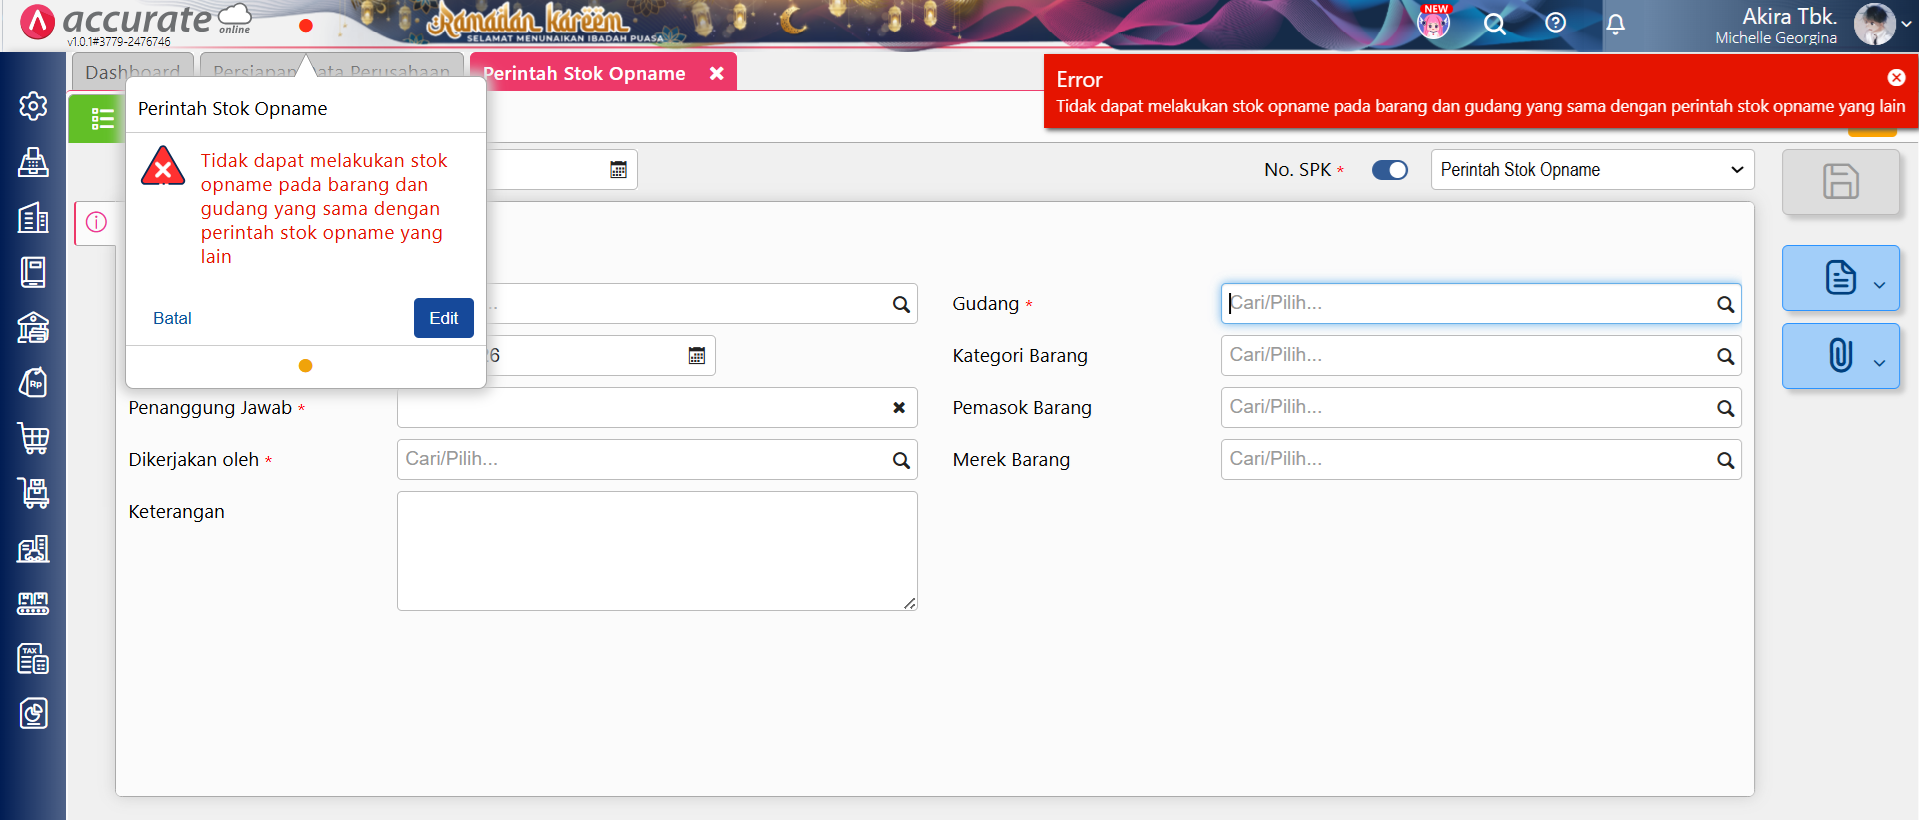
Task: Click the Edit button in popup
Action: pos(443,318)
